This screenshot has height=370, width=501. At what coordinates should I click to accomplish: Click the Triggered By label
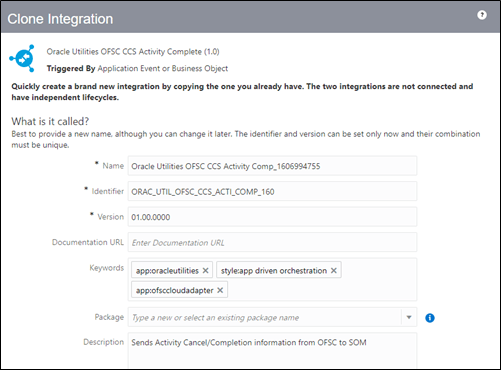71,68
